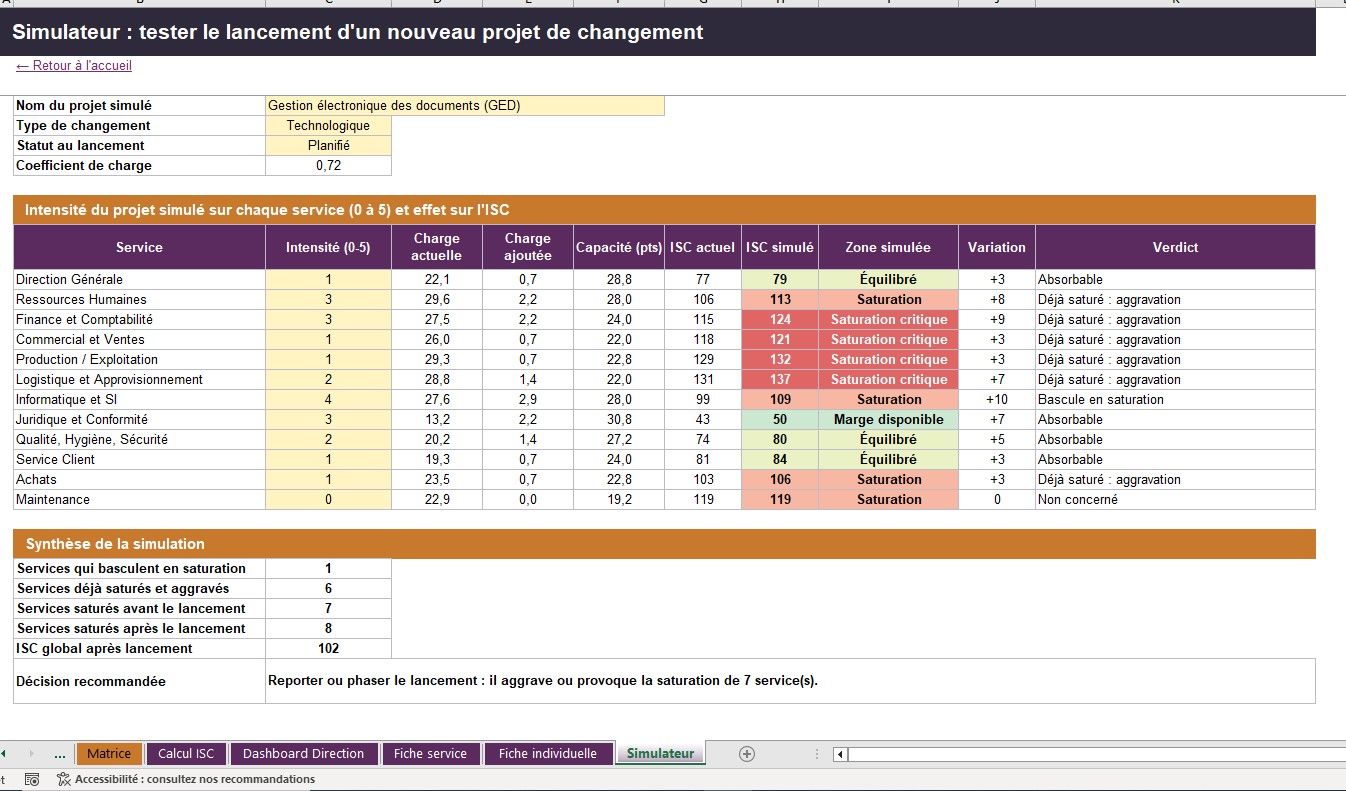Select the Décision recommandée text cell
1346x791 pixels.
pyautogui.click(x=790, y=681)
